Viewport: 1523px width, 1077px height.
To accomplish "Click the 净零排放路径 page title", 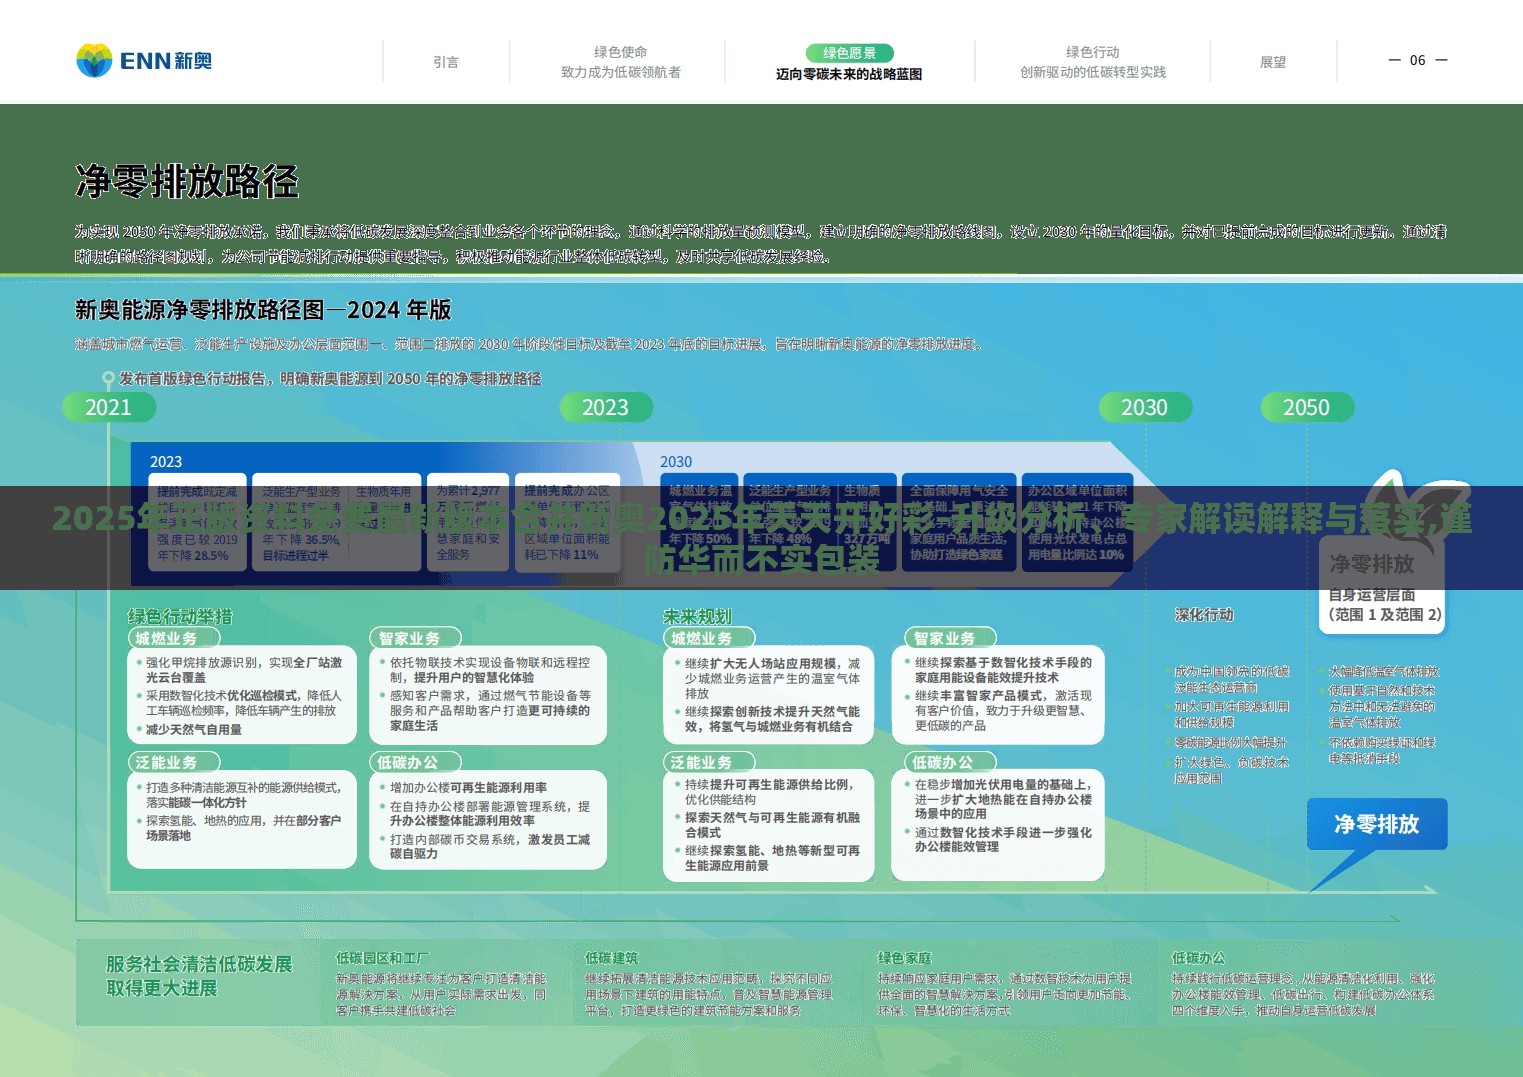I will pyautogui.click(x=187, y=182).
